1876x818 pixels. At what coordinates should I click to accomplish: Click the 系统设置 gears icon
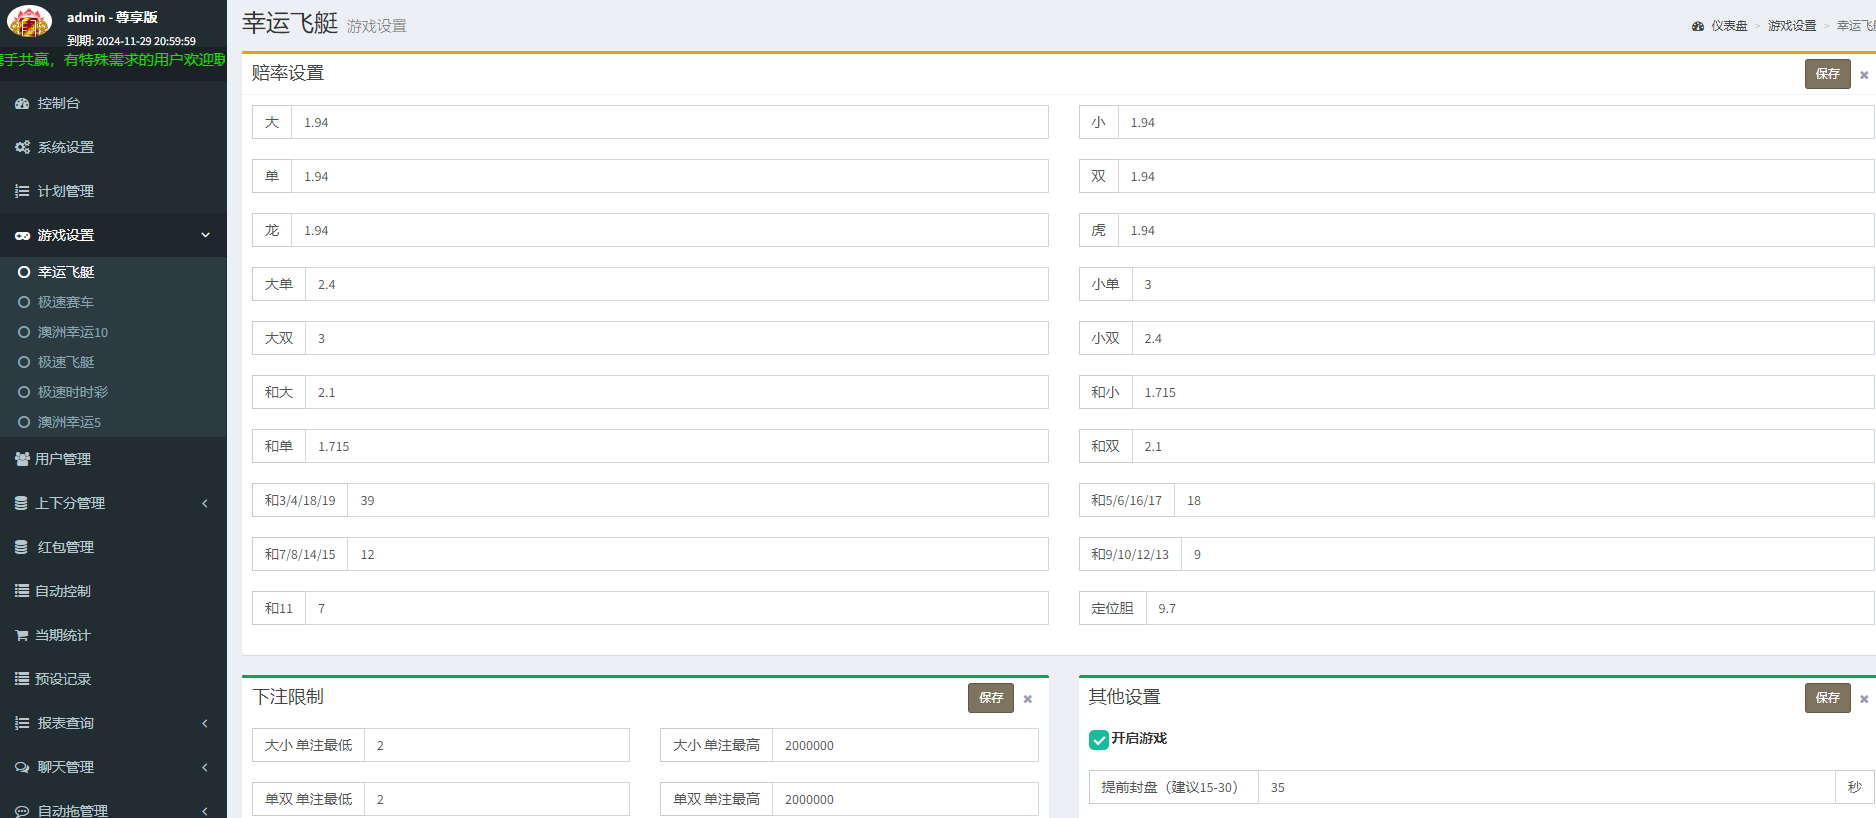[22, 147]
